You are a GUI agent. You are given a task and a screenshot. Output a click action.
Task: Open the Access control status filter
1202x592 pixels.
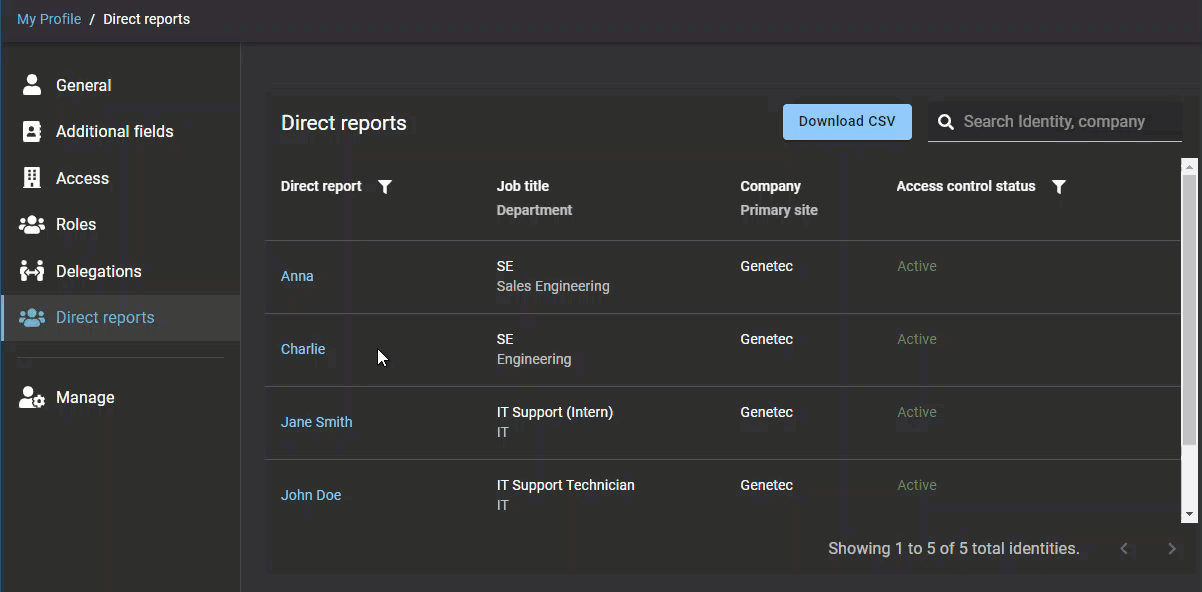tap(1059, 187)
